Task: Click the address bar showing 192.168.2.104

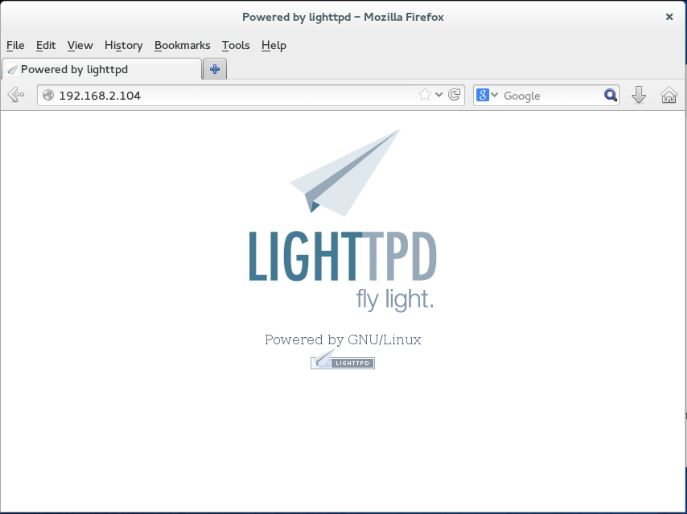Action: pyautogui.click(x=251, y=95)
